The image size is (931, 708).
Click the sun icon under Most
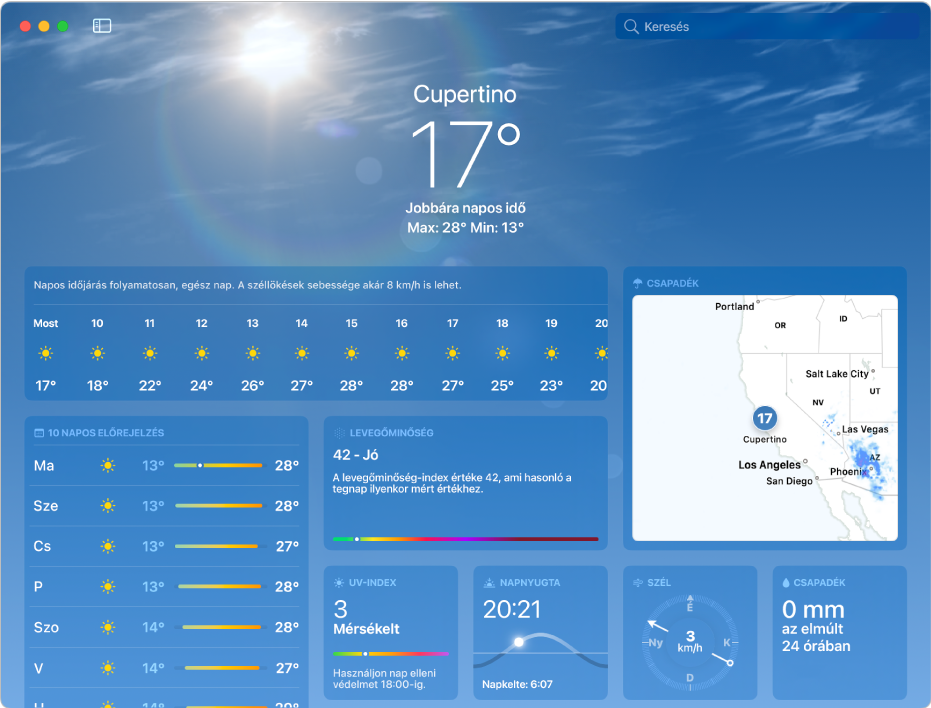coord(46,353)
